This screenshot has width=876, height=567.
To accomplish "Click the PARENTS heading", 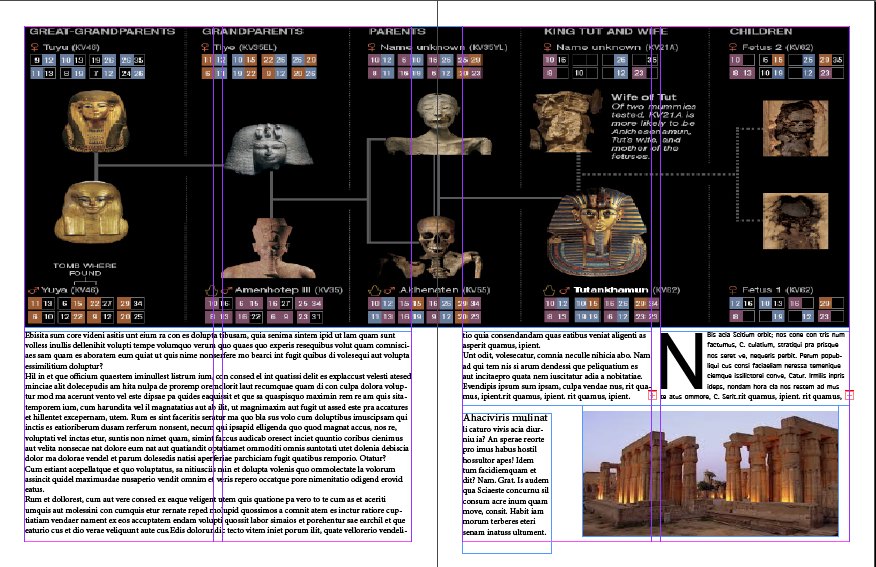I will (x=397, y=31).
